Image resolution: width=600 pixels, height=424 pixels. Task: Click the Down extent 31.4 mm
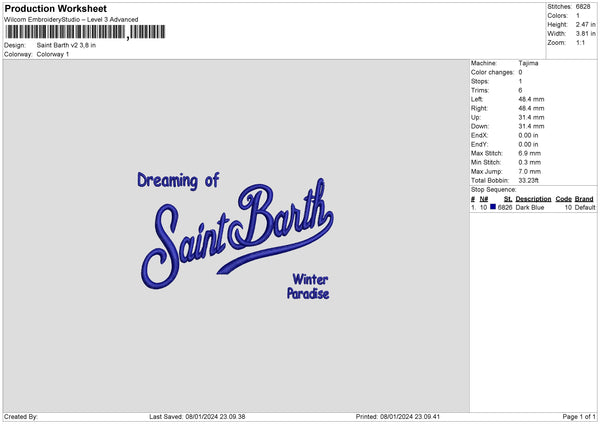(x=531, y=126)
